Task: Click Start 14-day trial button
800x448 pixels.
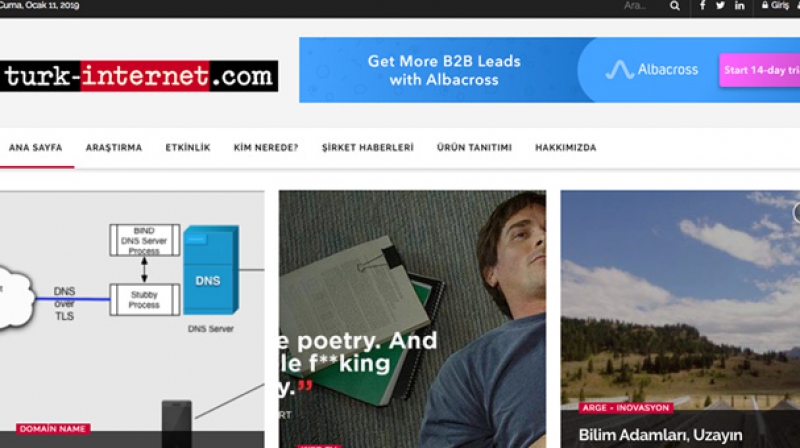Action: pyautogui.click(x=760, y=70)
